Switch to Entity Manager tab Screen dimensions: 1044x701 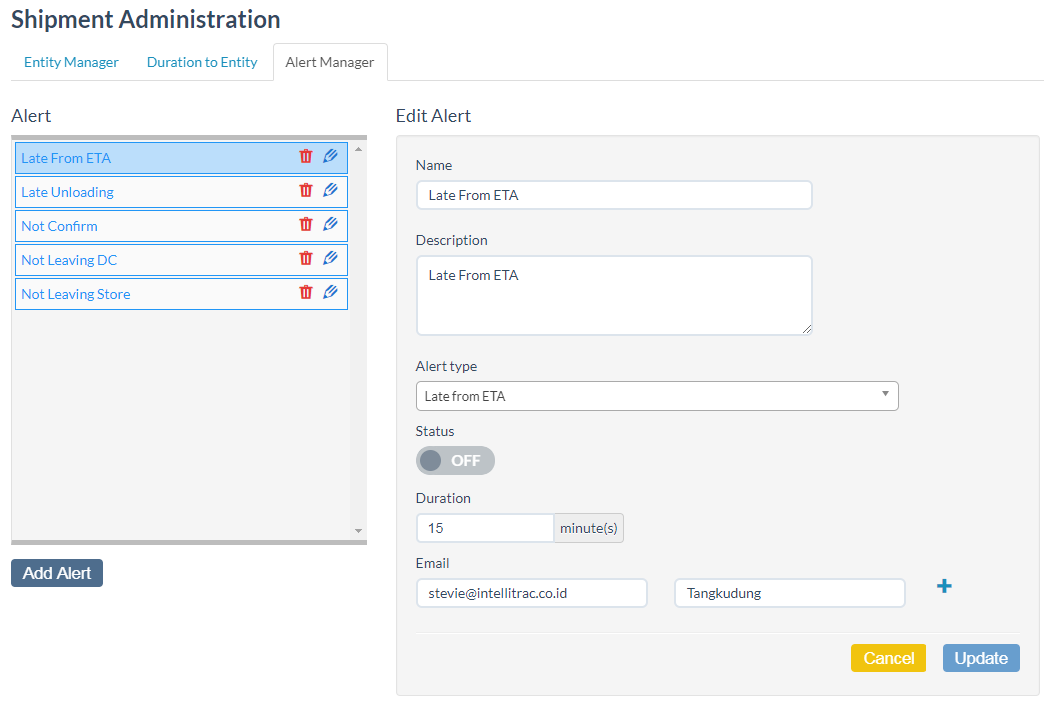click(x=71, y=62)
